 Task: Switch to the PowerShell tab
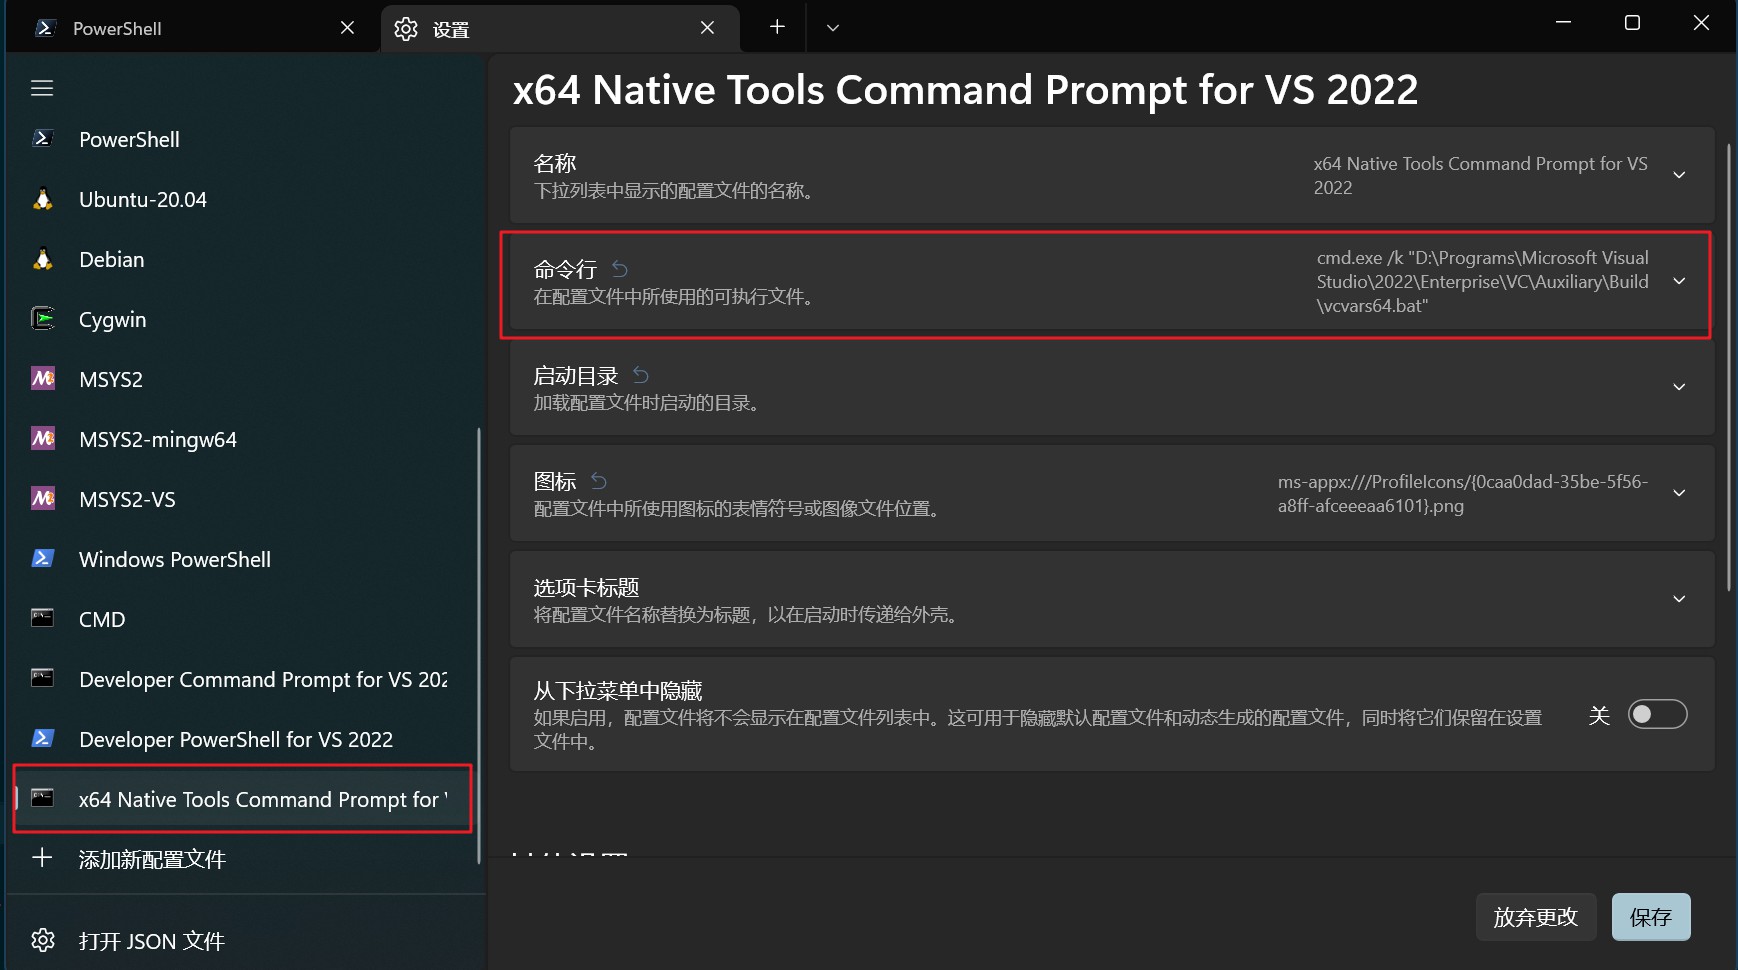[190, 28]
